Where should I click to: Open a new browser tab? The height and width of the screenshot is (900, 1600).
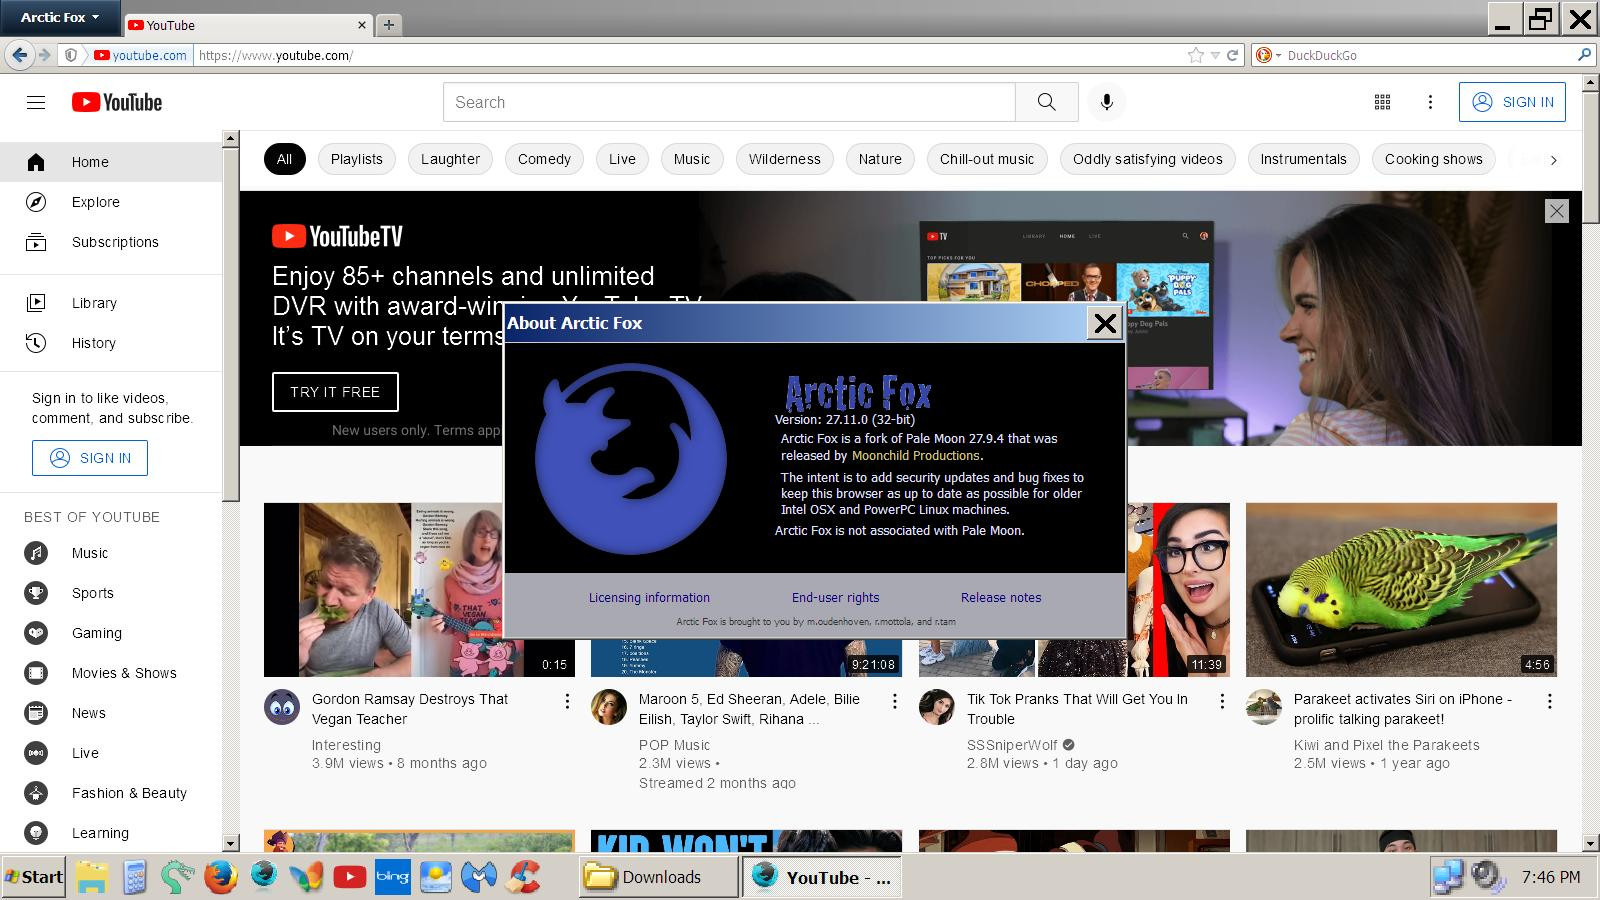[389, 25]
